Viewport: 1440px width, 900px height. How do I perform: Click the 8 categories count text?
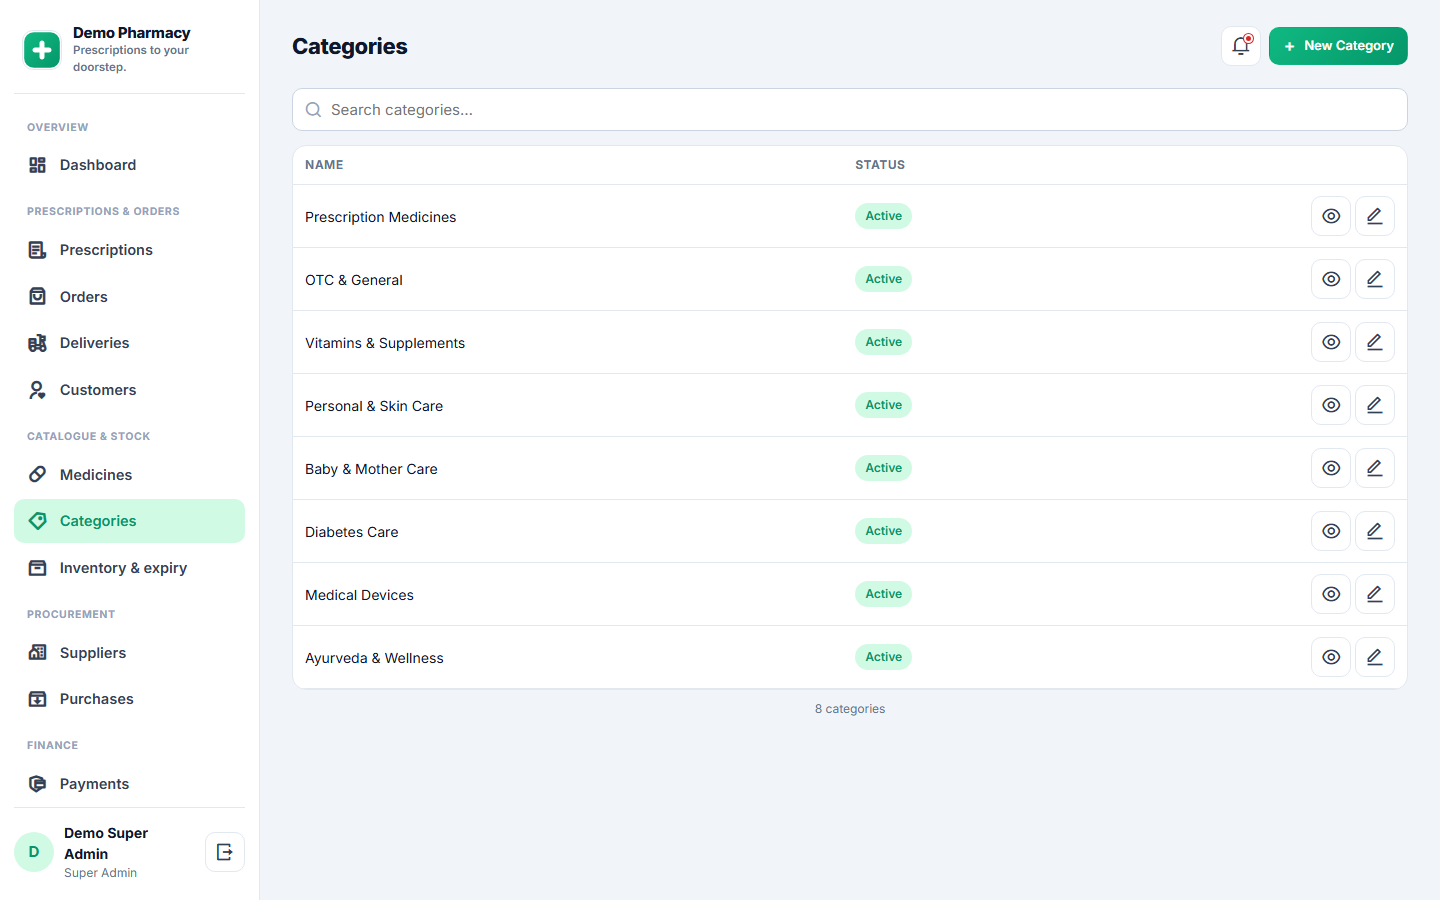point(850,709)
